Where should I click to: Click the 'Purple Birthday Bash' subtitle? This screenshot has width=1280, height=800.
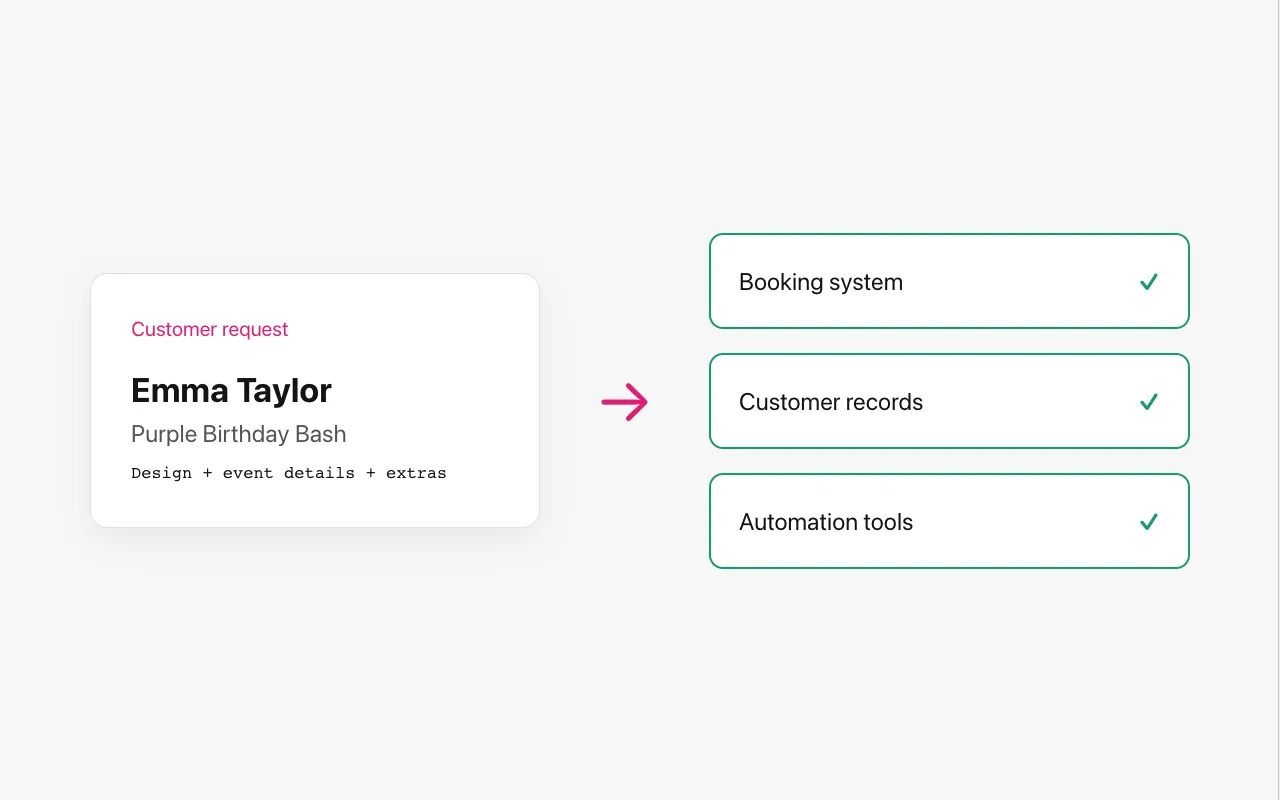(239, 434)
